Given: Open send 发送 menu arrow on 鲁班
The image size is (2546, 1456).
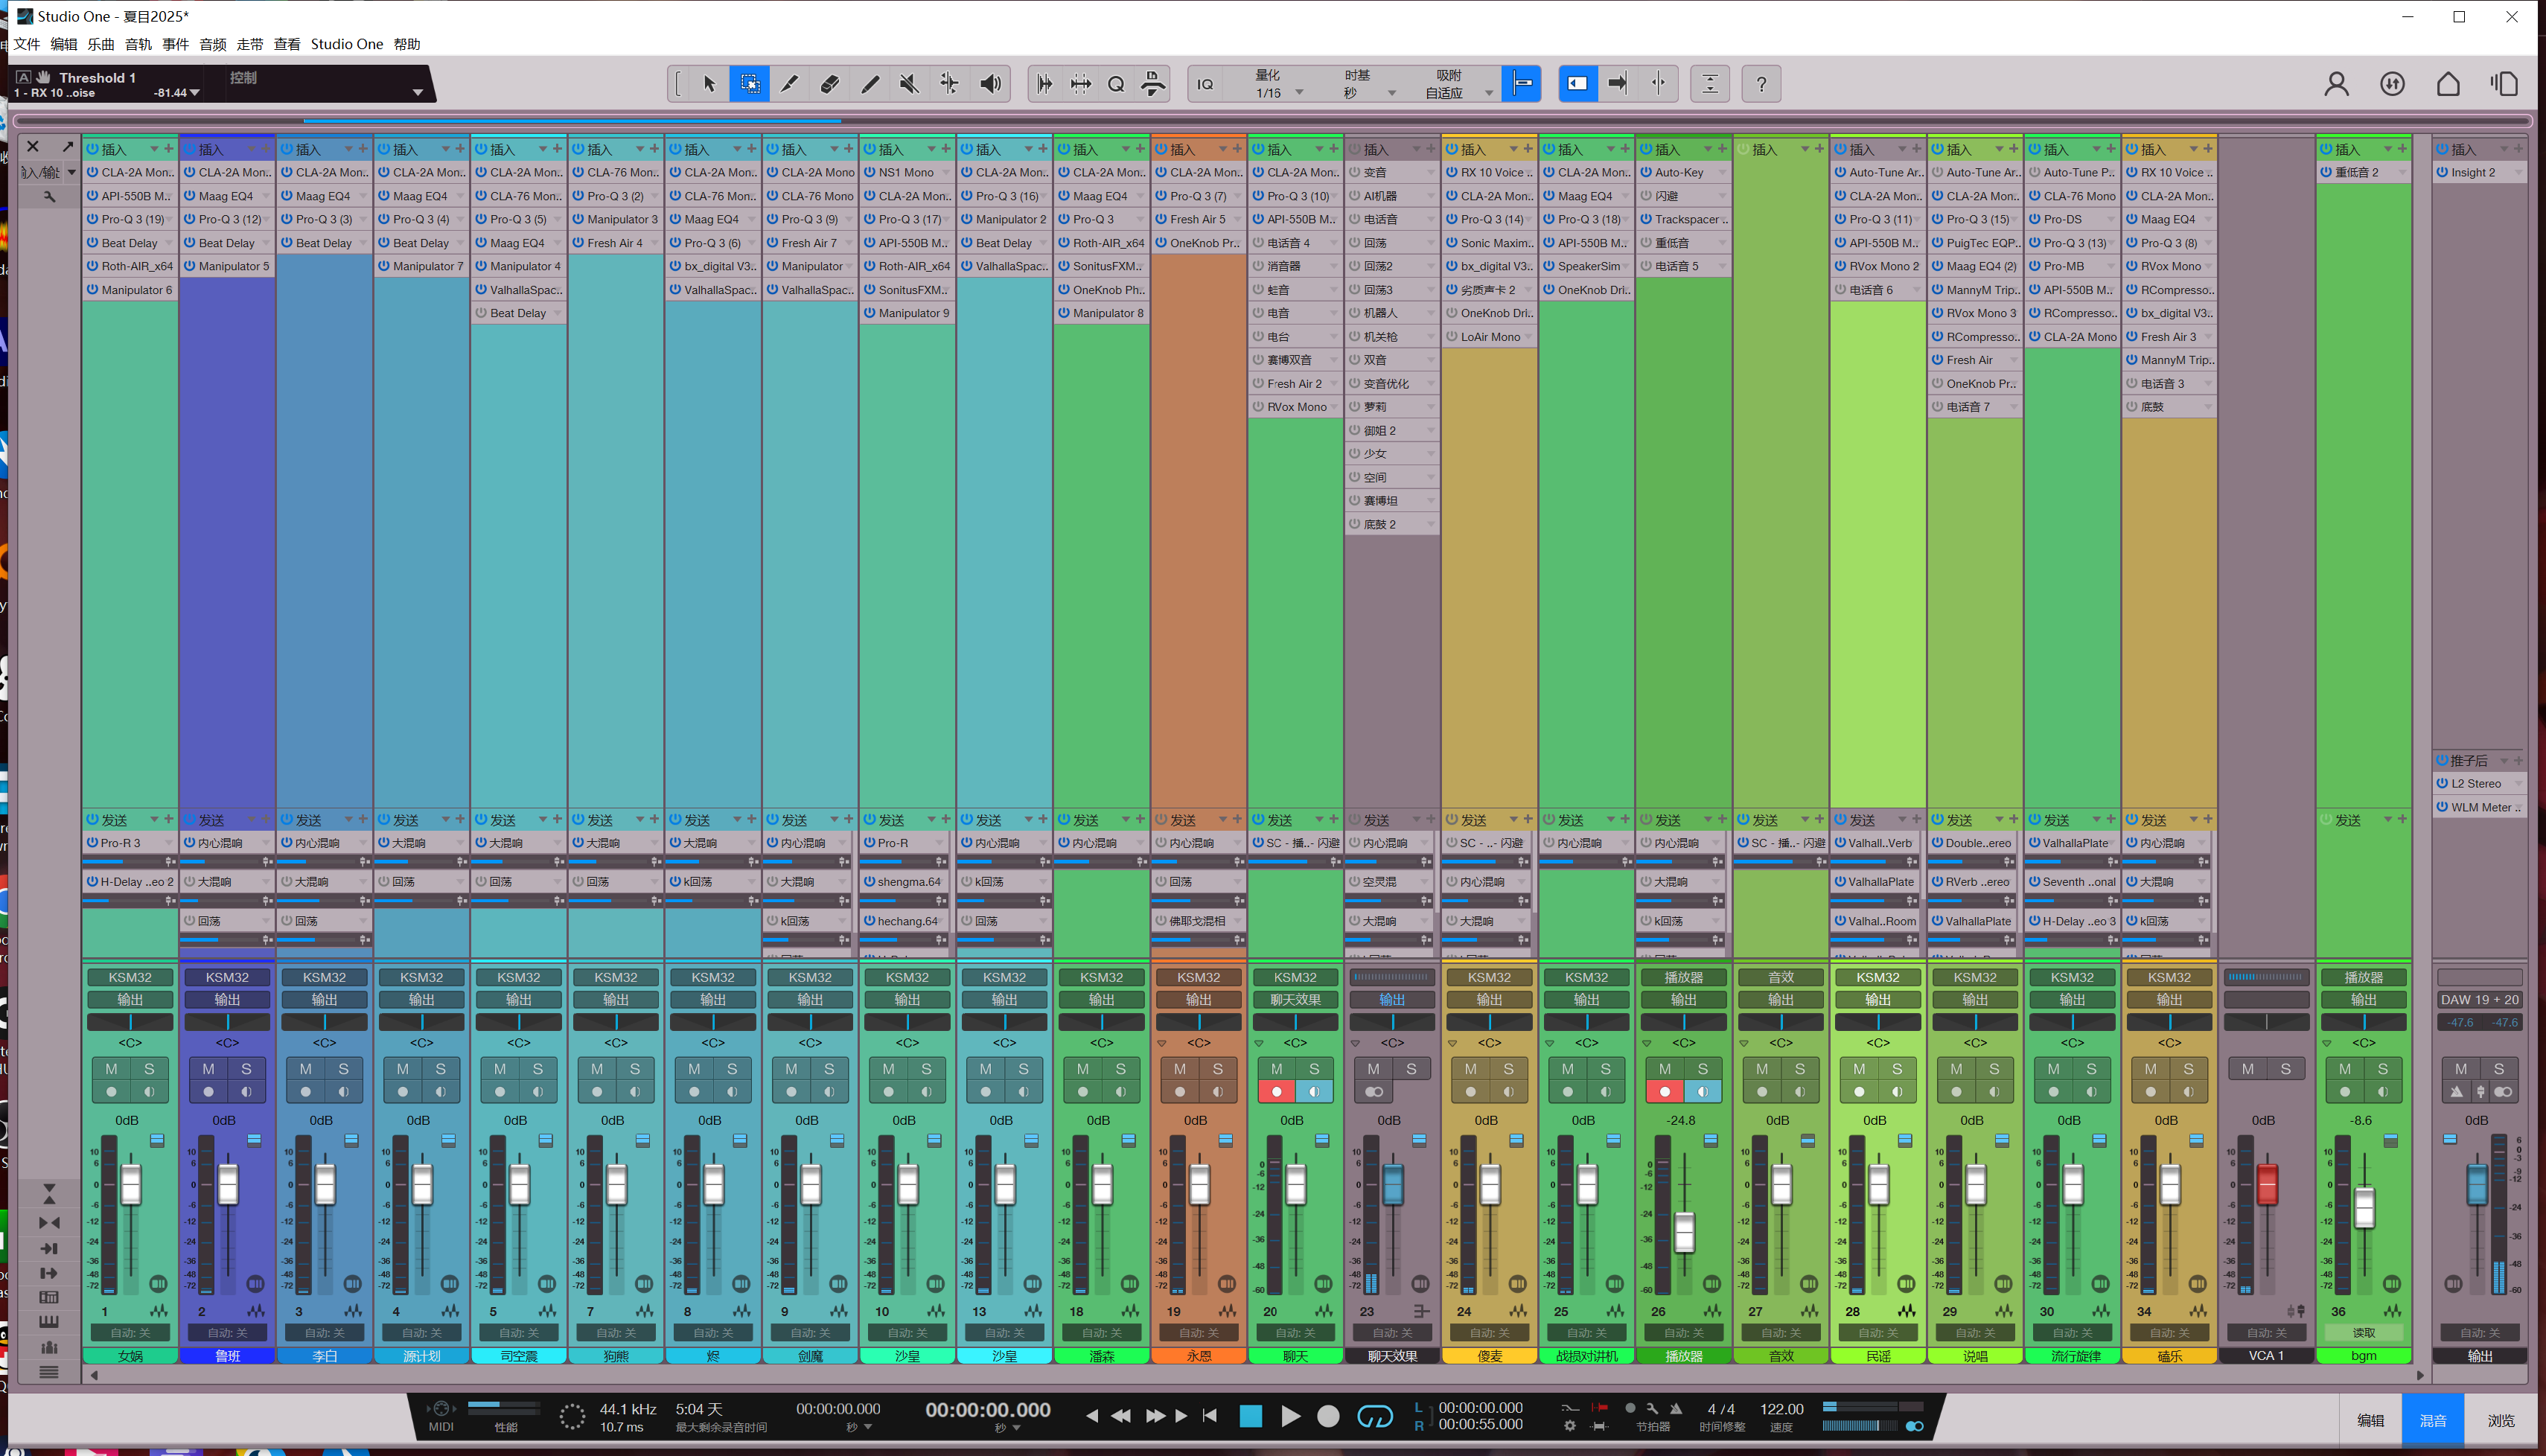Looking at the screenshot, I should click(251, 820).
